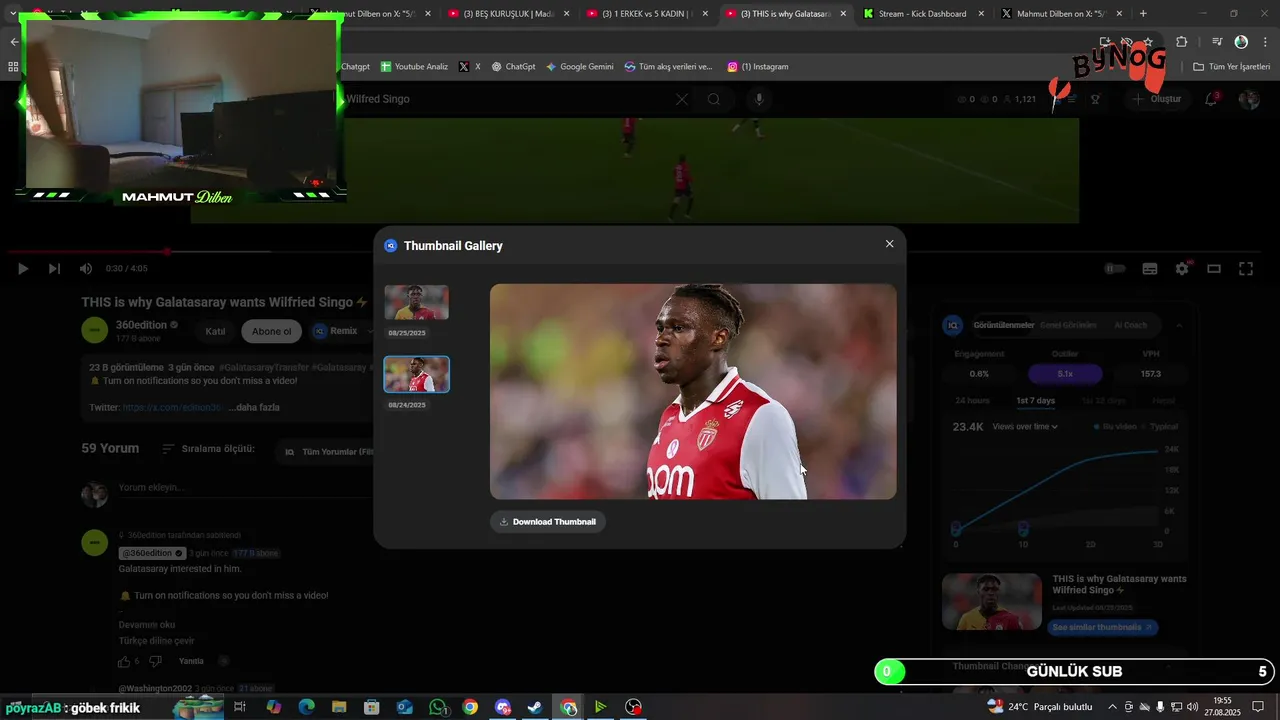This screenshot has height=720, width=1280.
Task: Click Türkçe diline çevir translate link
Action: [x=156, y=641]
